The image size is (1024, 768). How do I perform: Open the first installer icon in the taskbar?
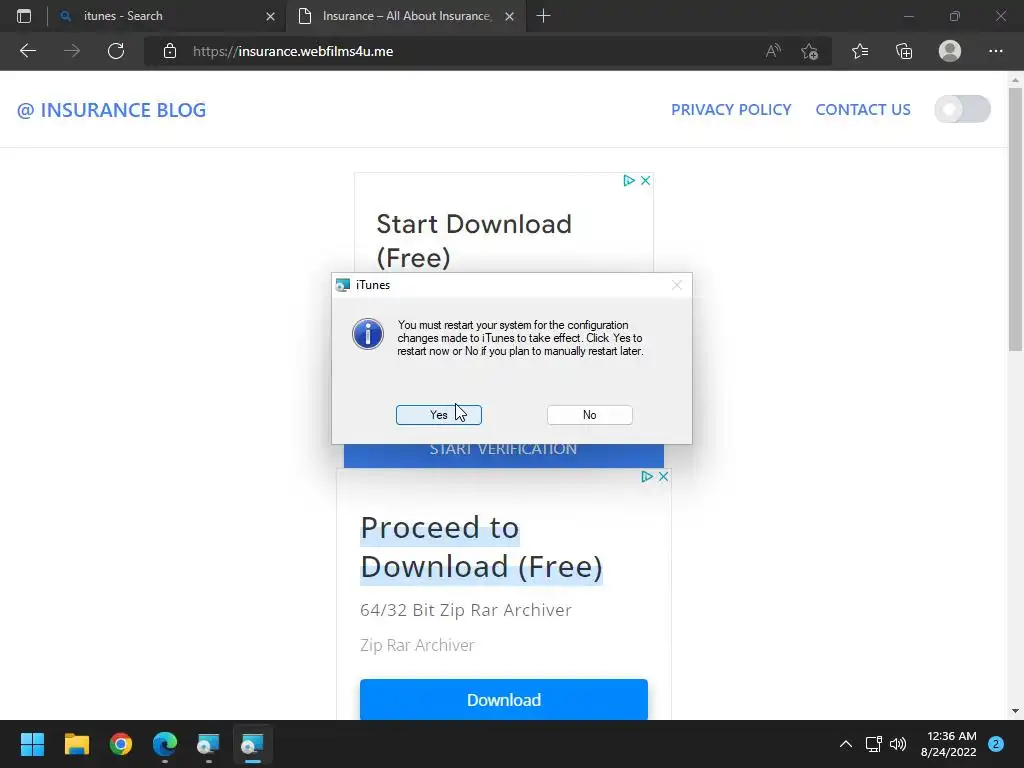[x=208, y=744]
